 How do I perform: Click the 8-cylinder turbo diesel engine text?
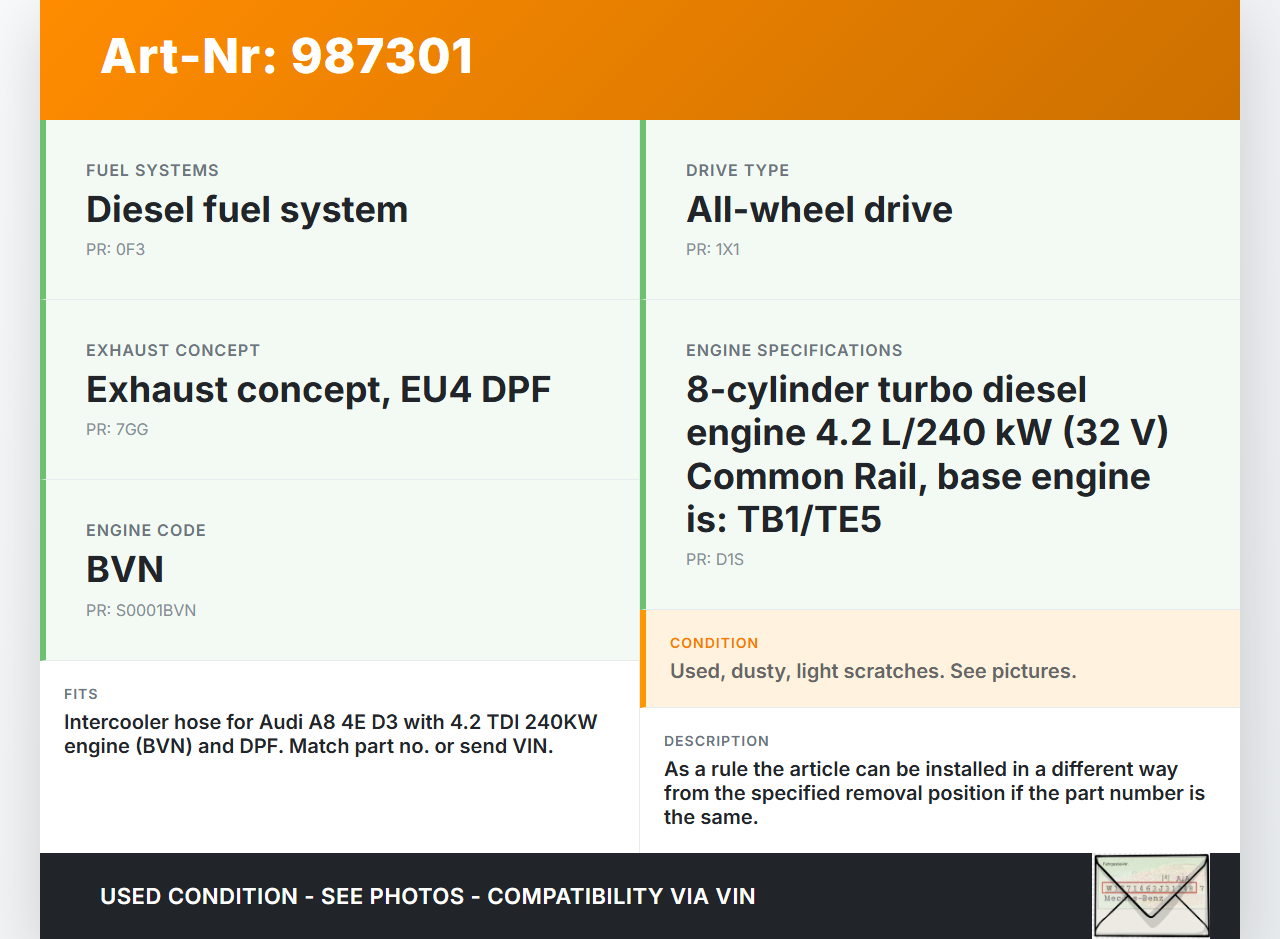click(927, 454)
